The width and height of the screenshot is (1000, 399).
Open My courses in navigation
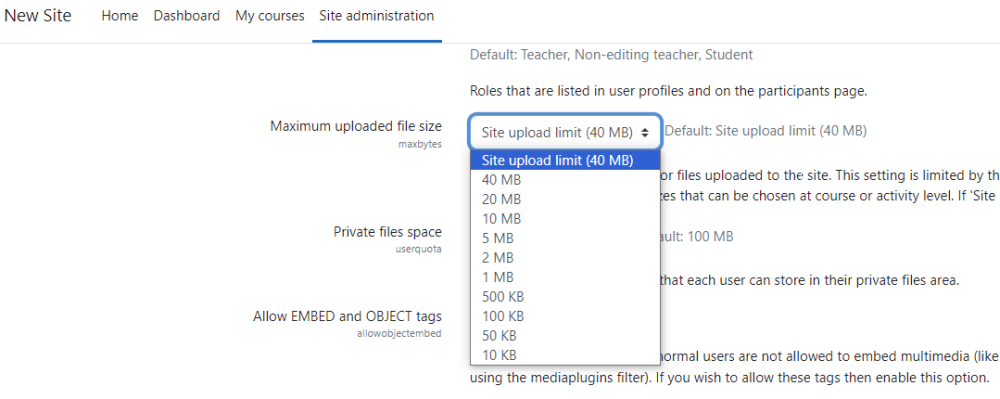pos(270,16)
